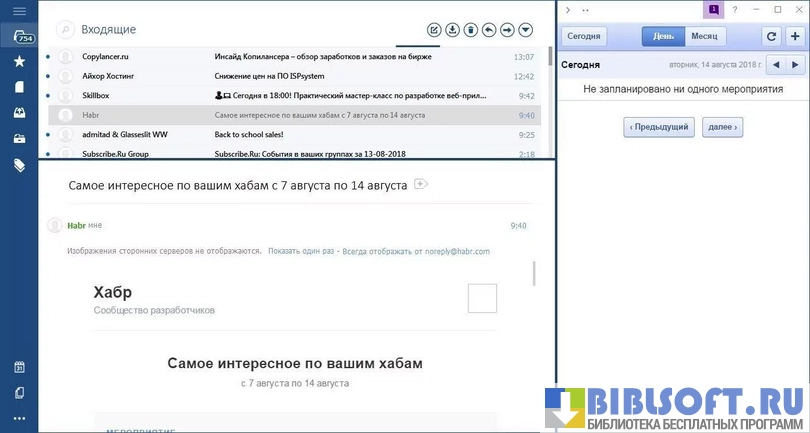This screenshot has width=810, height=433.
Task: Forward message using right arrow icon
Action: [507, 30]
